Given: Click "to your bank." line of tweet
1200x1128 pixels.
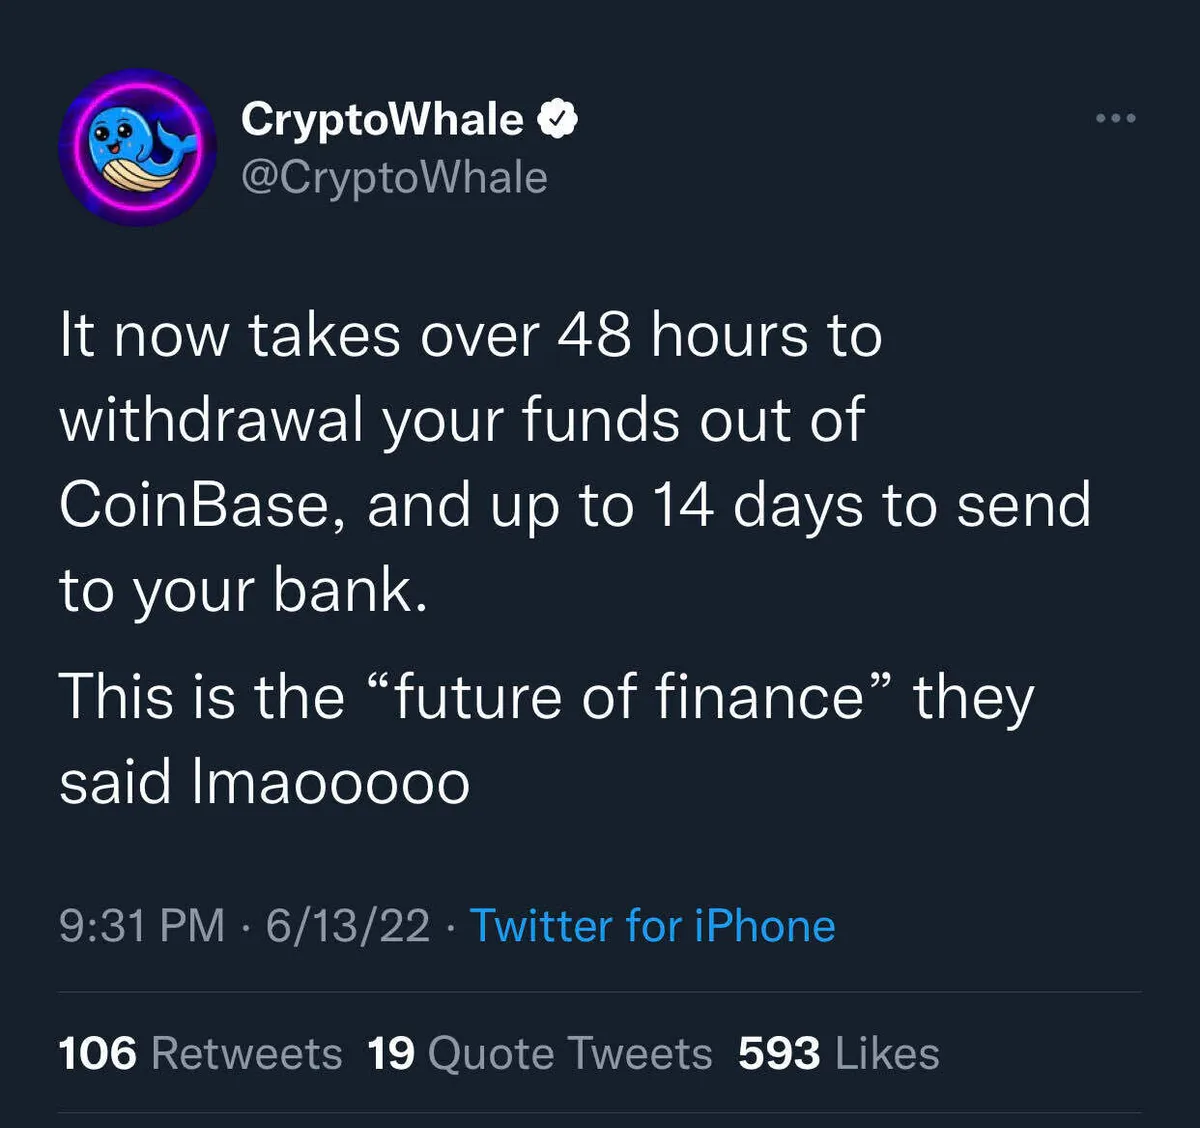Looking at the screenshot, I should pos(243,590).
